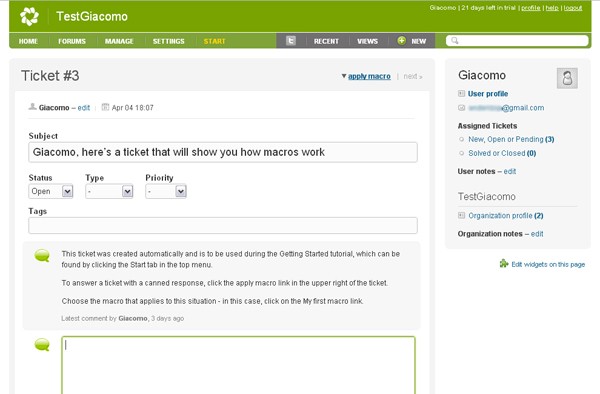Click the green plus New icon
The width and height of the screenshot is (600, 394).
click(x=401, y=41)
